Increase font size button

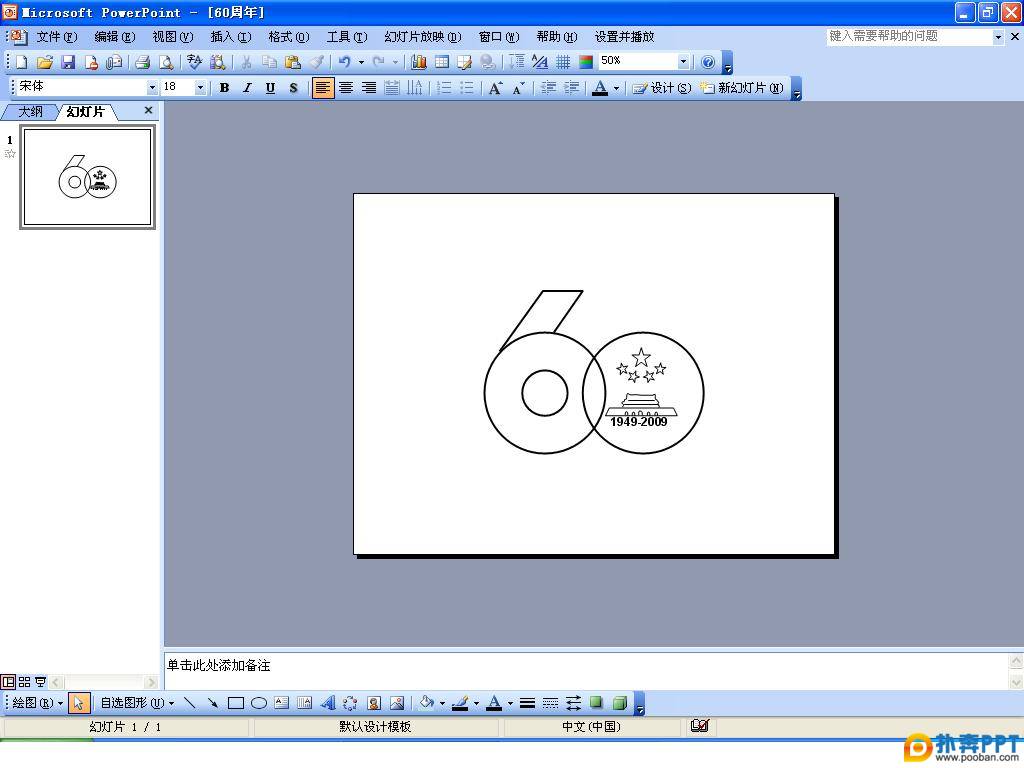pyautogui.click(x=496, y=88)
